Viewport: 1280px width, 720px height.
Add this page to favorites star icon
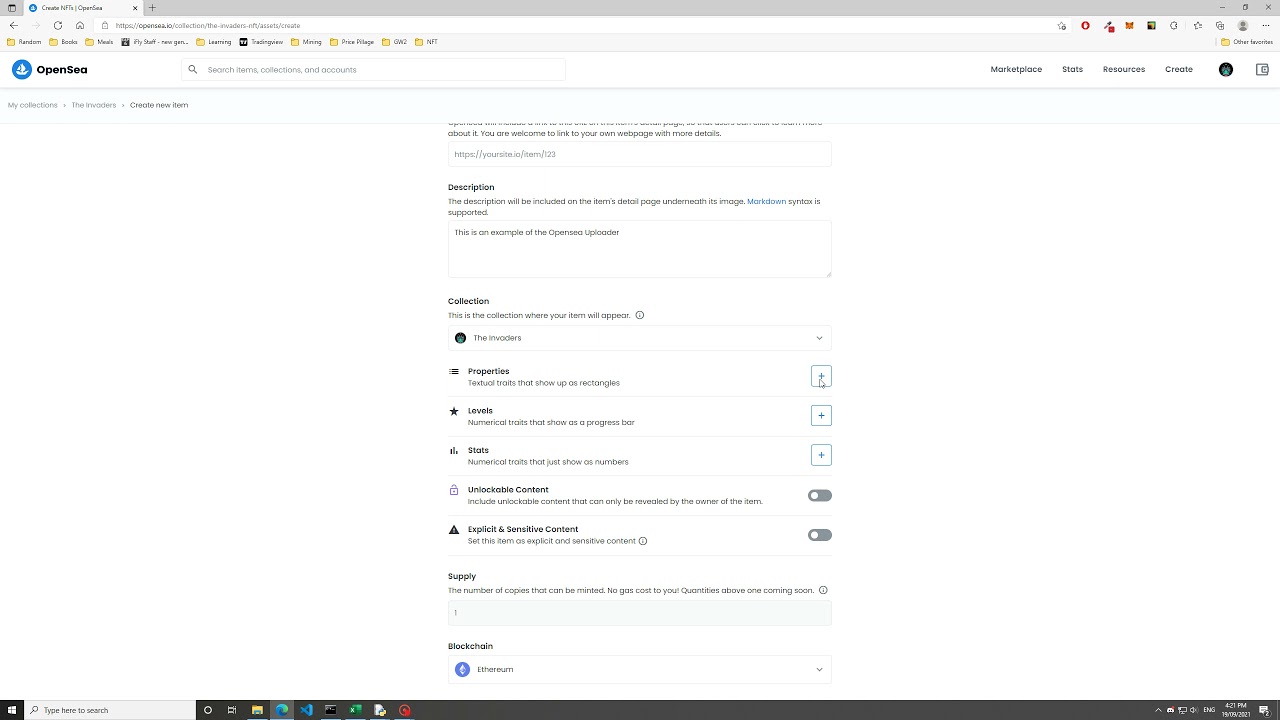(x=1061, y=26)
